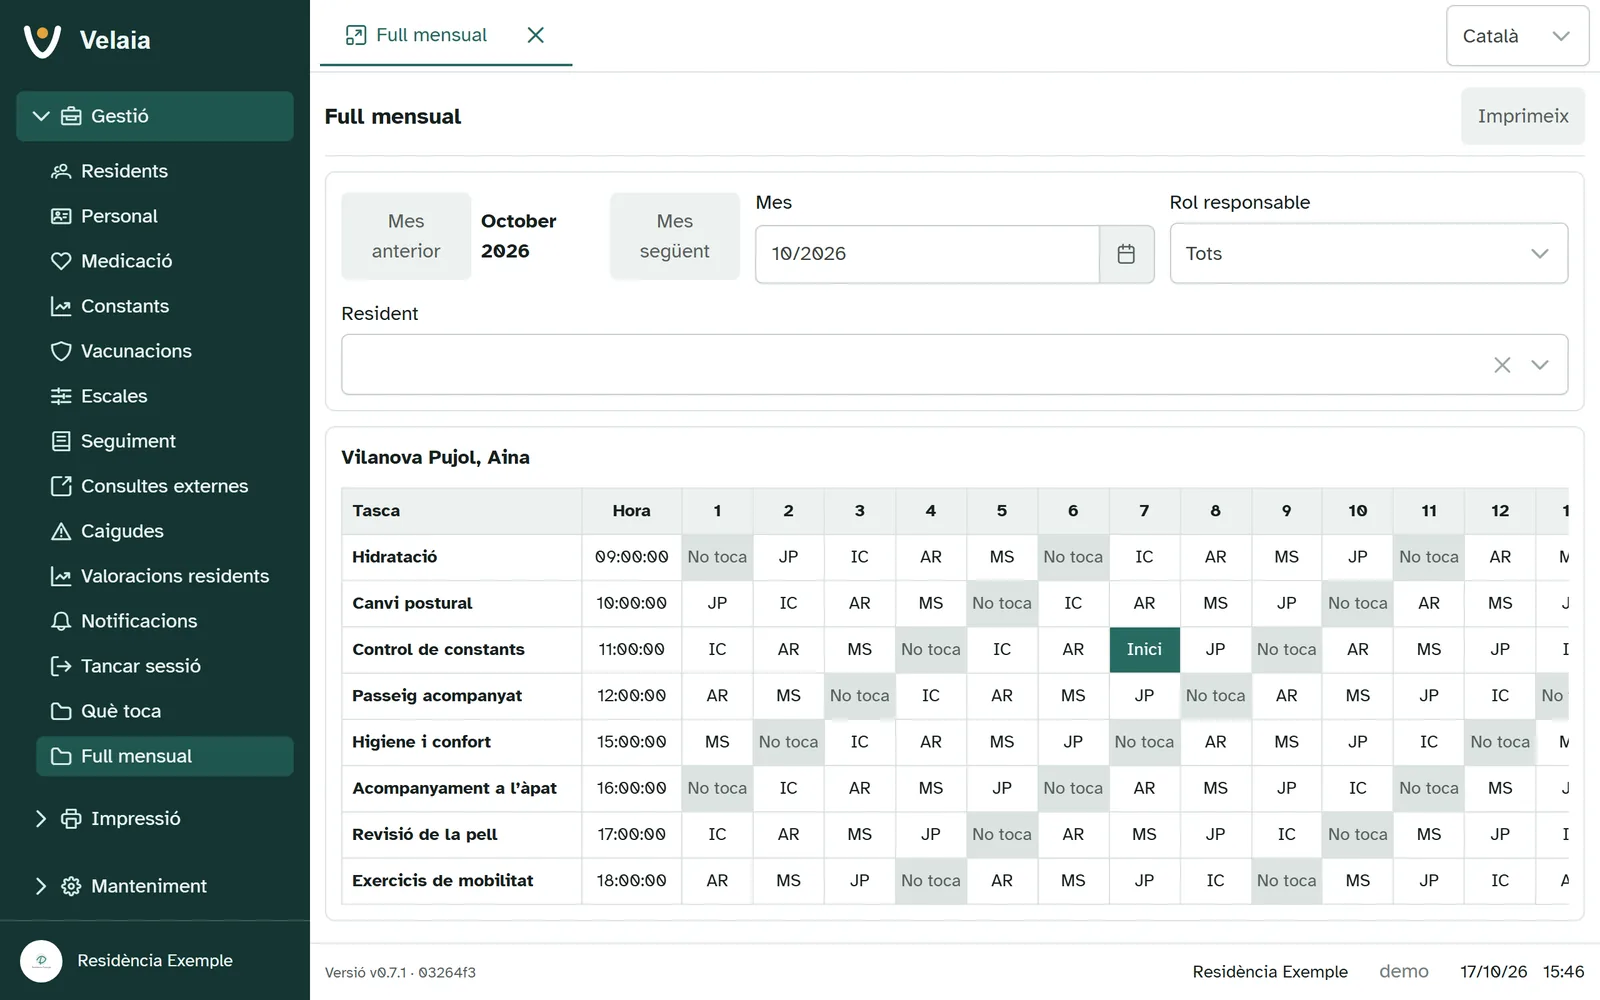Click the Higiene i confort task label
Viewport: 1600px width, 1000px height.
[421, 742]
